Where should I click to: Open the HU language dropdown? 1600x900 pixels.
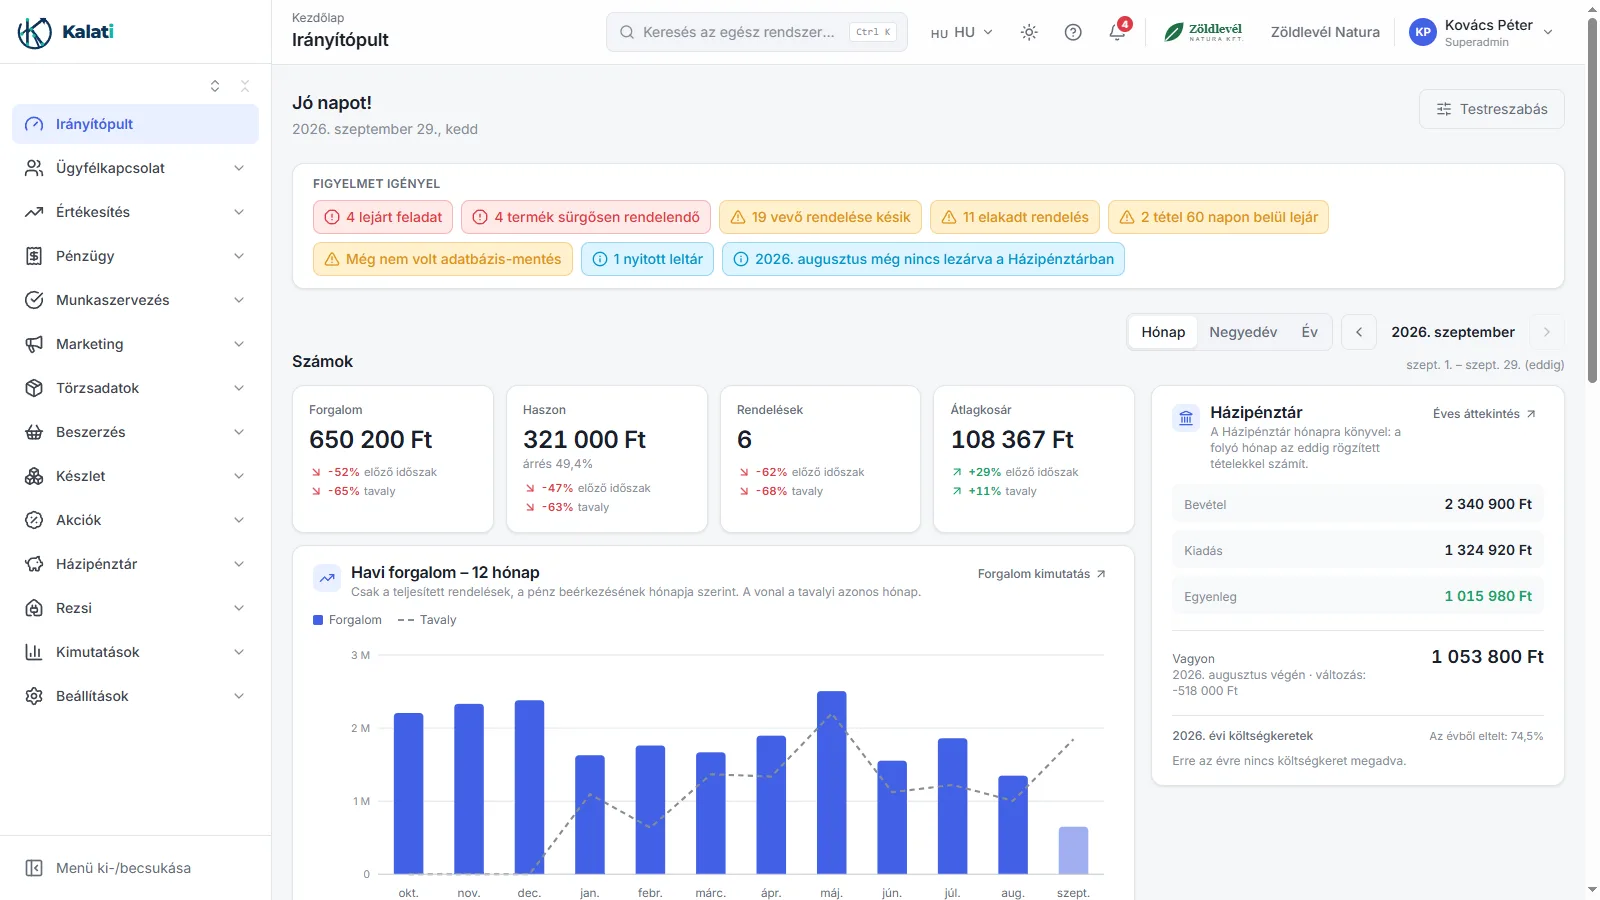[961, 32]
